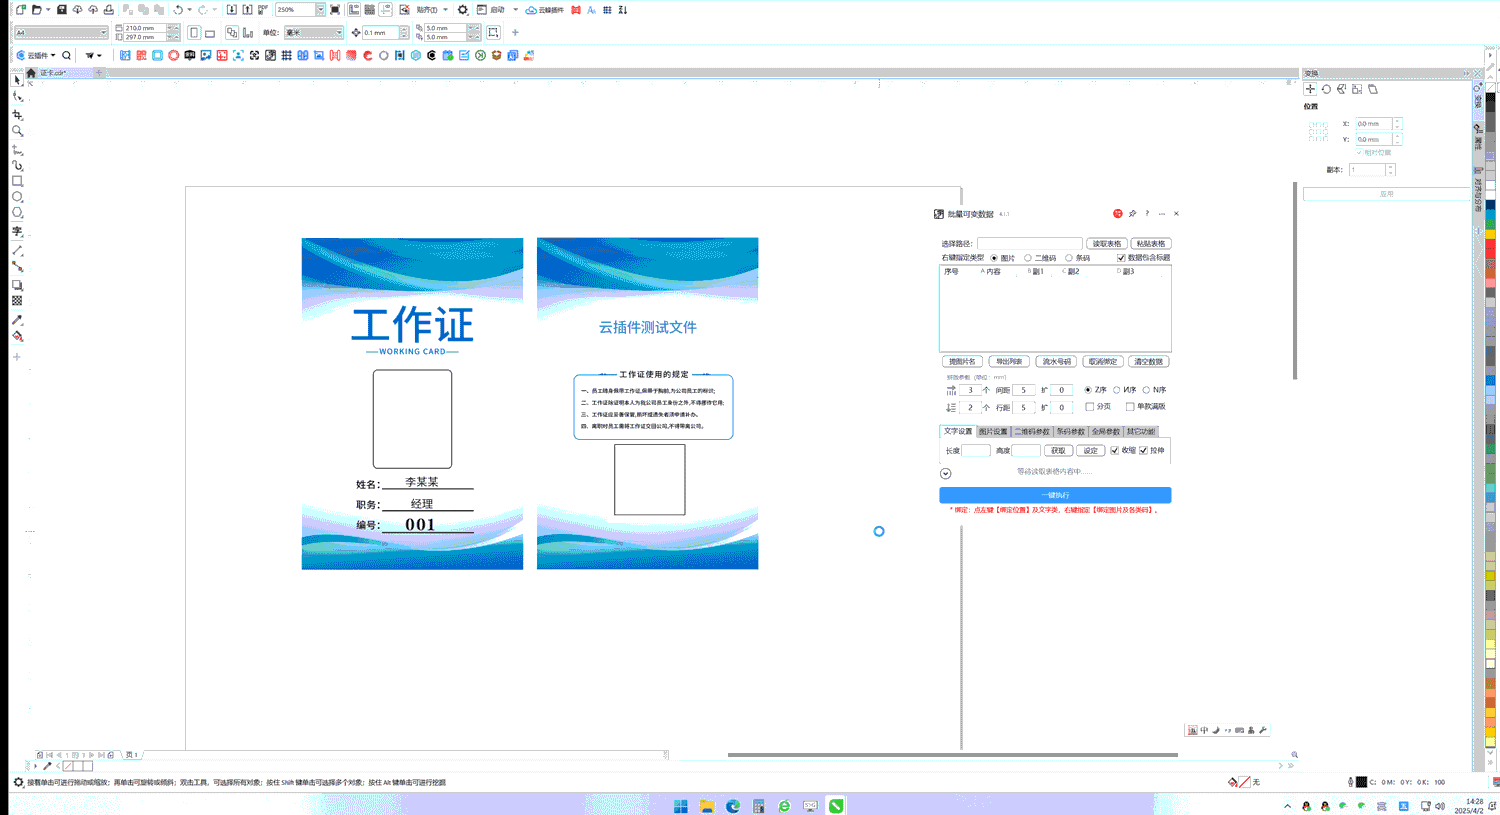This screenshot has width=1500, height=815.
Task: Expand the 启动 launch dropdown
Action: (x=515, y=9)
